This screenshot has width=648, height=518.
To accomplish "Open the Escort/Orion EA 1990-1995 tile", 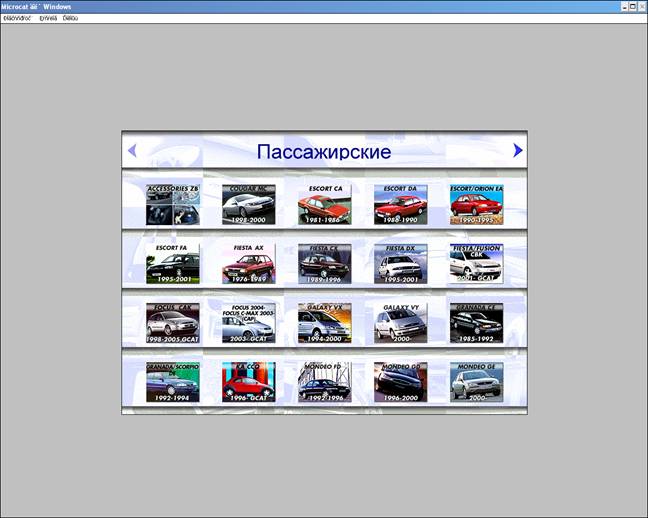I will [476, 204].
